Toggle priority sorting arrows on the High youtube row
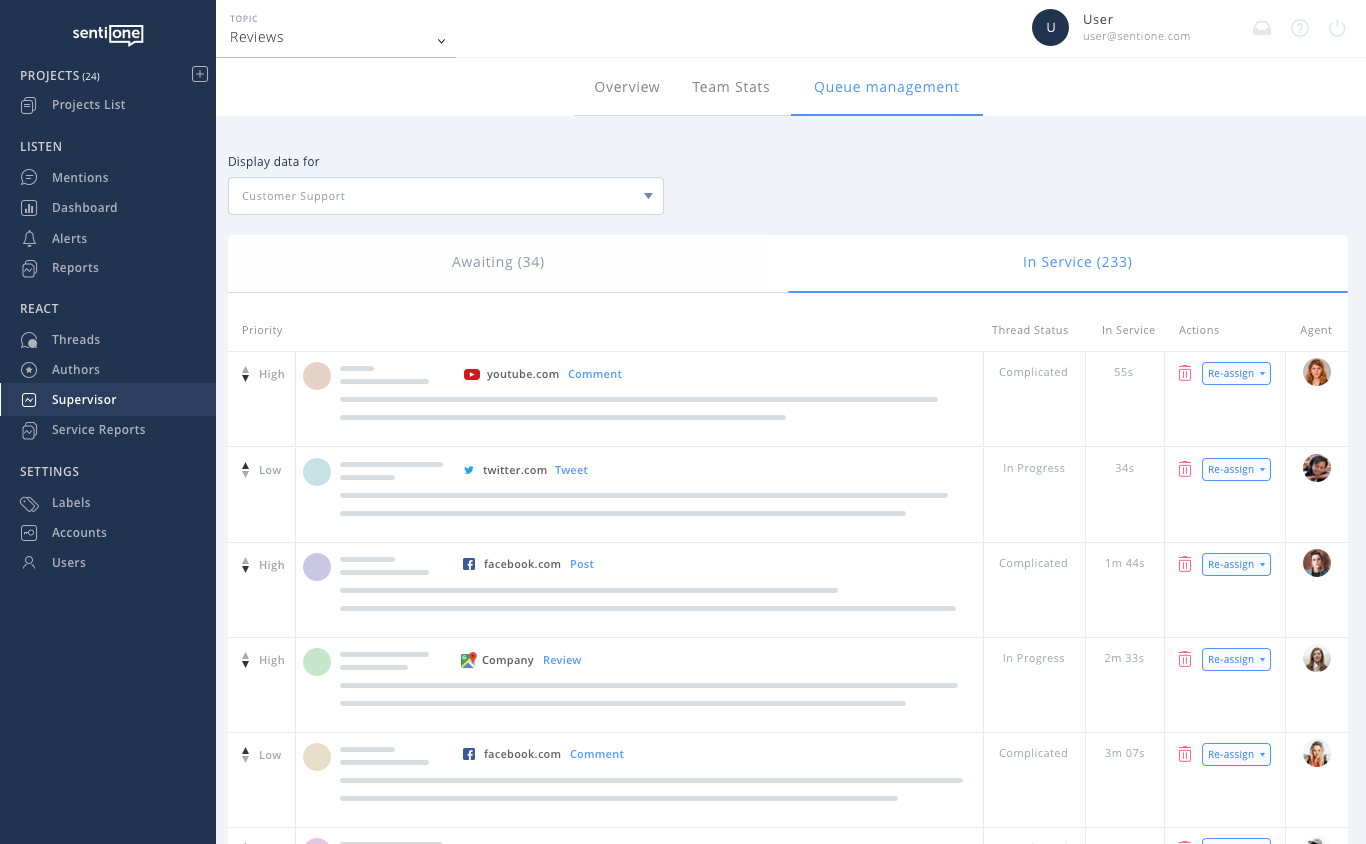1366x844 pixels. (245, 373)
